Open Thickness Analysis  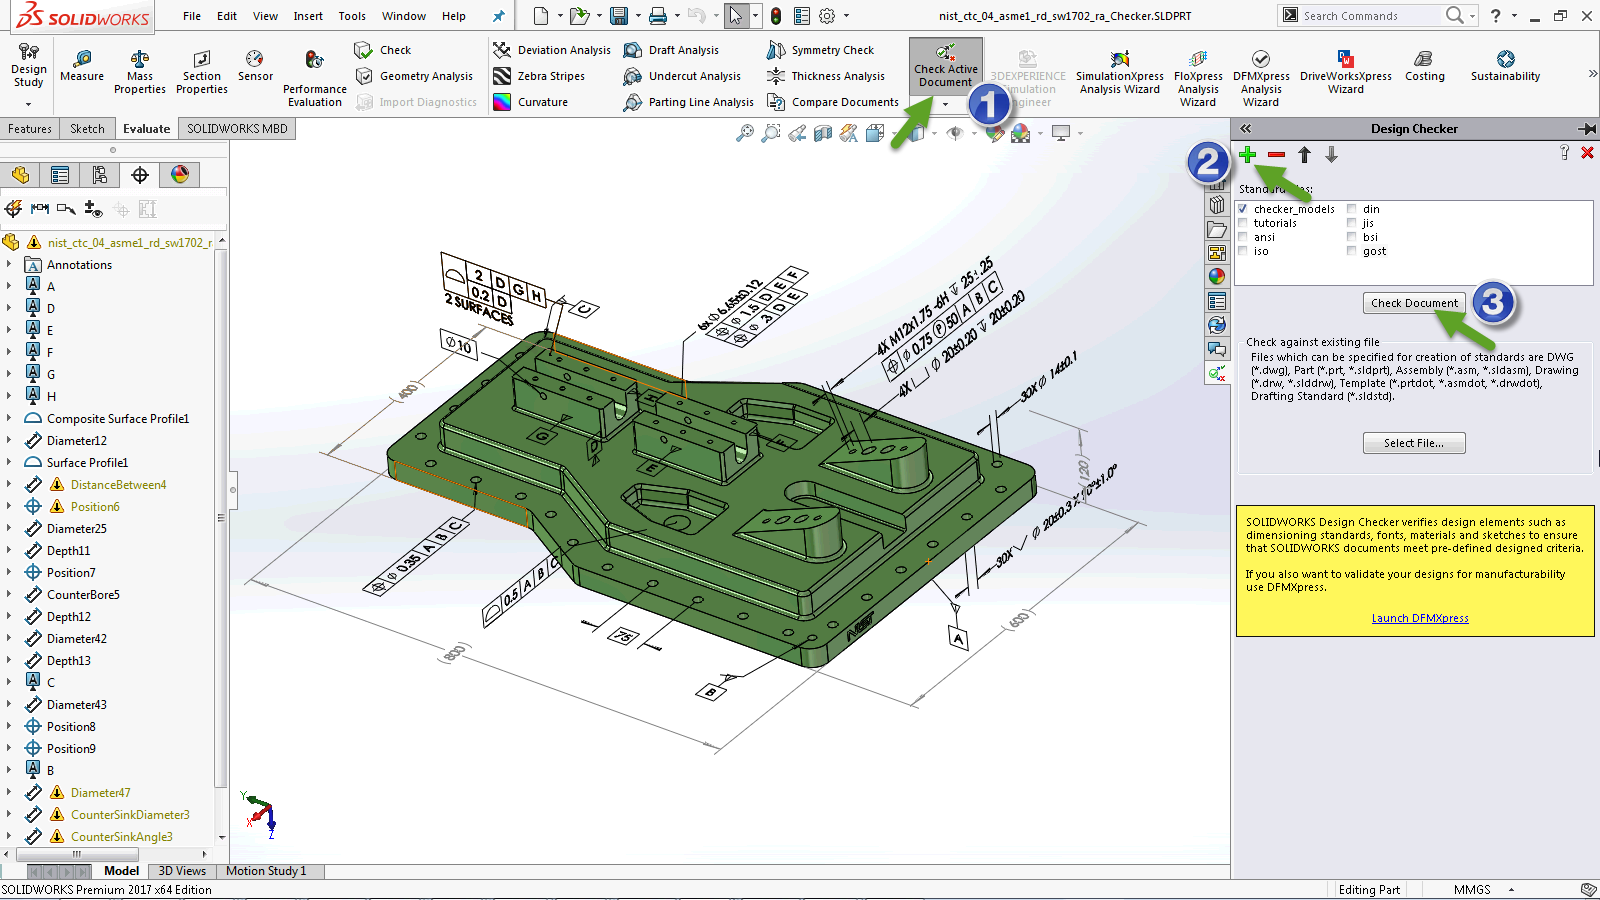[826, 76]
